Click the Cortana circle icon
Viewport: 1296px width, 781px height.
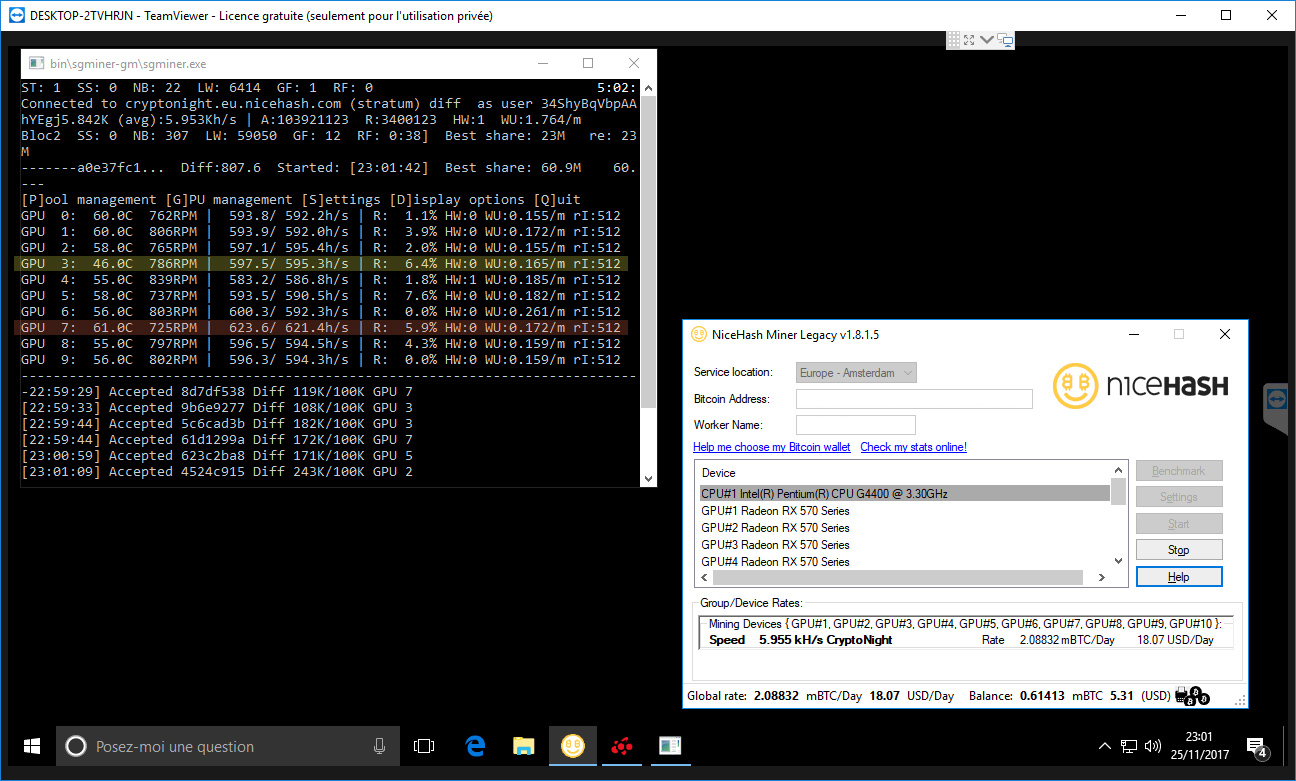click(75, 746)
